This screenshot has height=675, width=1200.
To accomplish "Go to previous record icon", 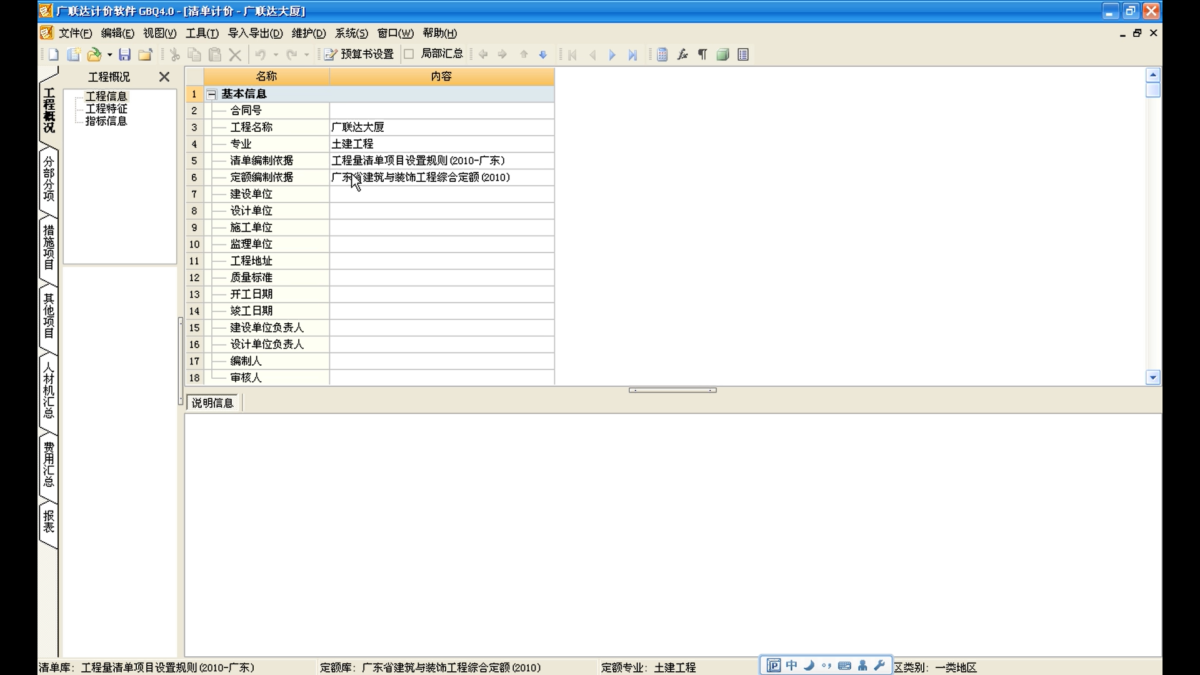I will tap(592, 55).
